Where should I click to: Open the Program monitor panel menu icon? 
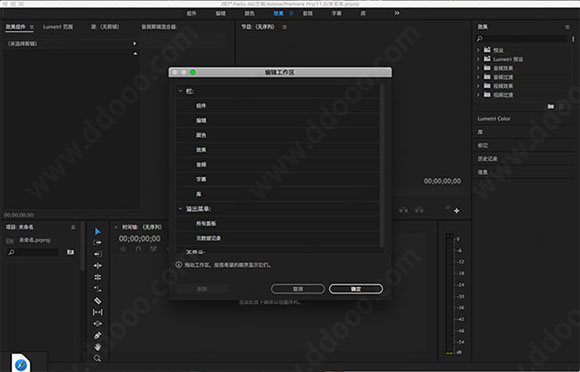pyautogui.click(x=284, y=27)
